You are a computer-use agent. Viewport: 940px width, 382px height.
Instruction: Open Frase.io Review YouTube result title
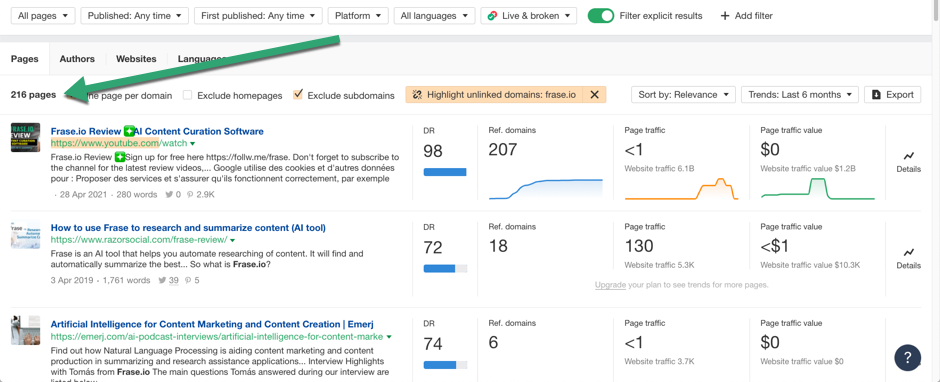pos(157,131)
